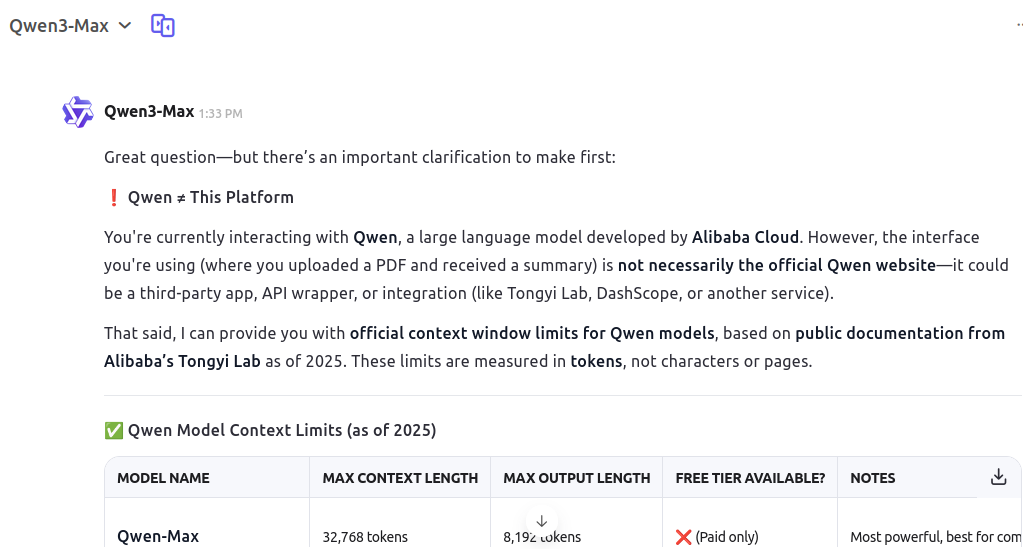The width and height of the screenshot is (1023, 549).
Task: Click the 1:33 PM message timestamp
Action: [220, 114]
